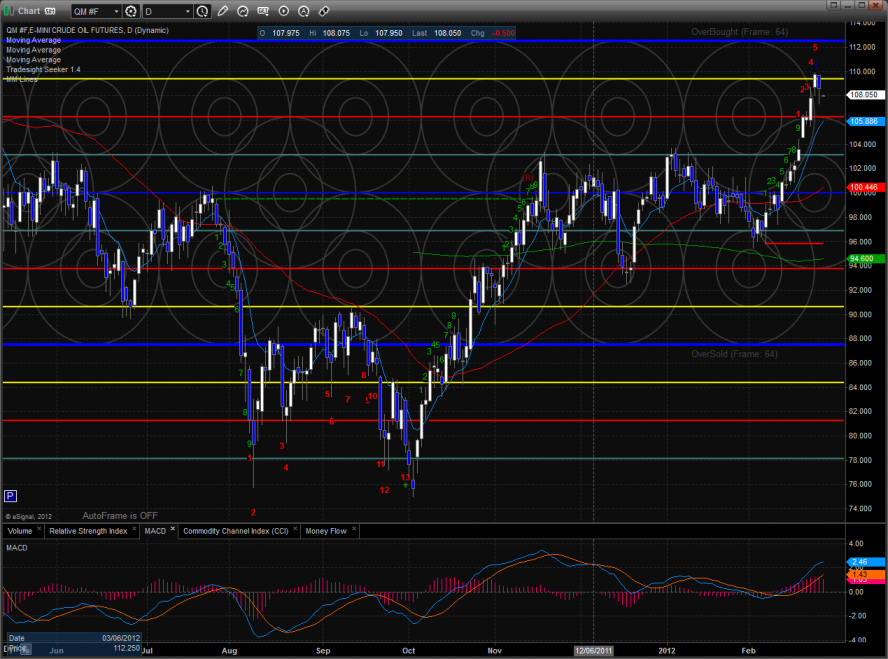This screenshot has height=659, width=888.
Task: Select the pencil drawing tool
Action: 222,12
